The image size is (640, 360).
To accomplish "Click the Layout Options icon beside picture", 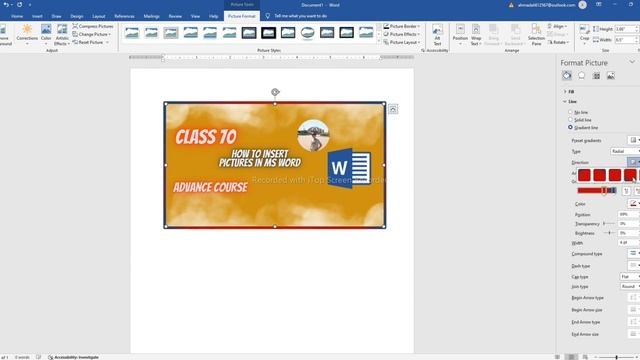I will (x=393, y=109).
